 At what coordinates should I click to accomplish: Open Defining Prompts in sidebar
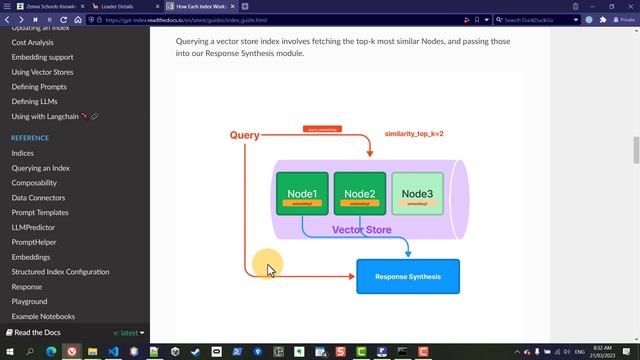pyautogui.click(x=39, y=87)
